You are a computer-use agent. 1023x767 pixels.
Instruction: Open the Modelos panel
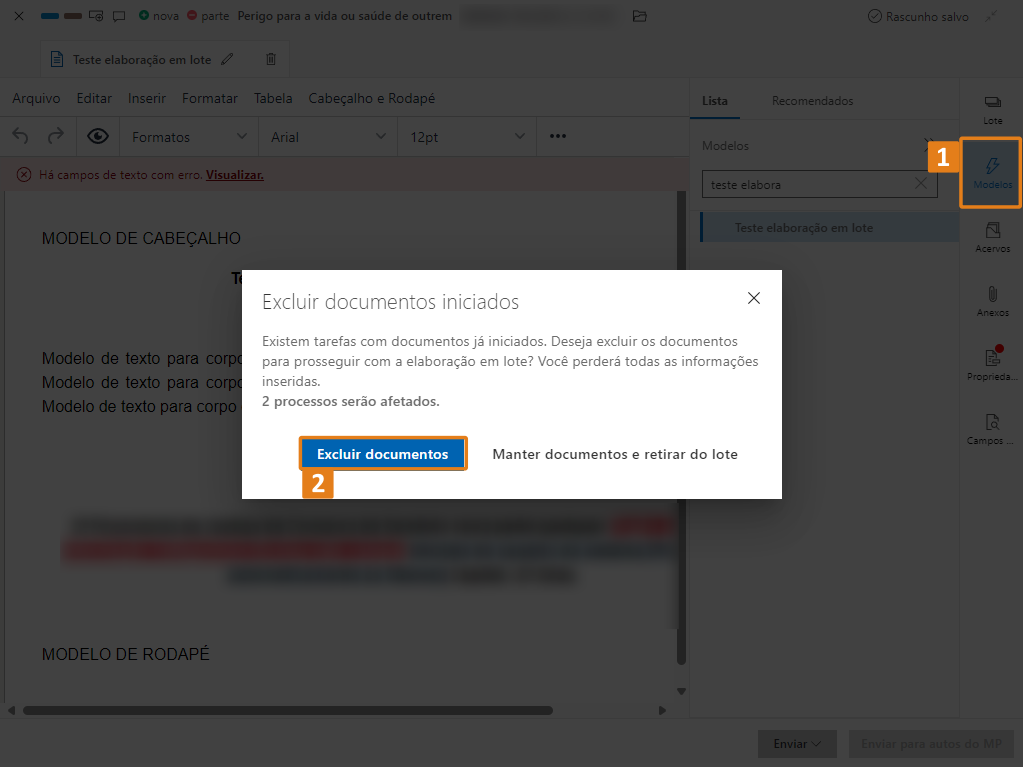click(x=990, y=172)
